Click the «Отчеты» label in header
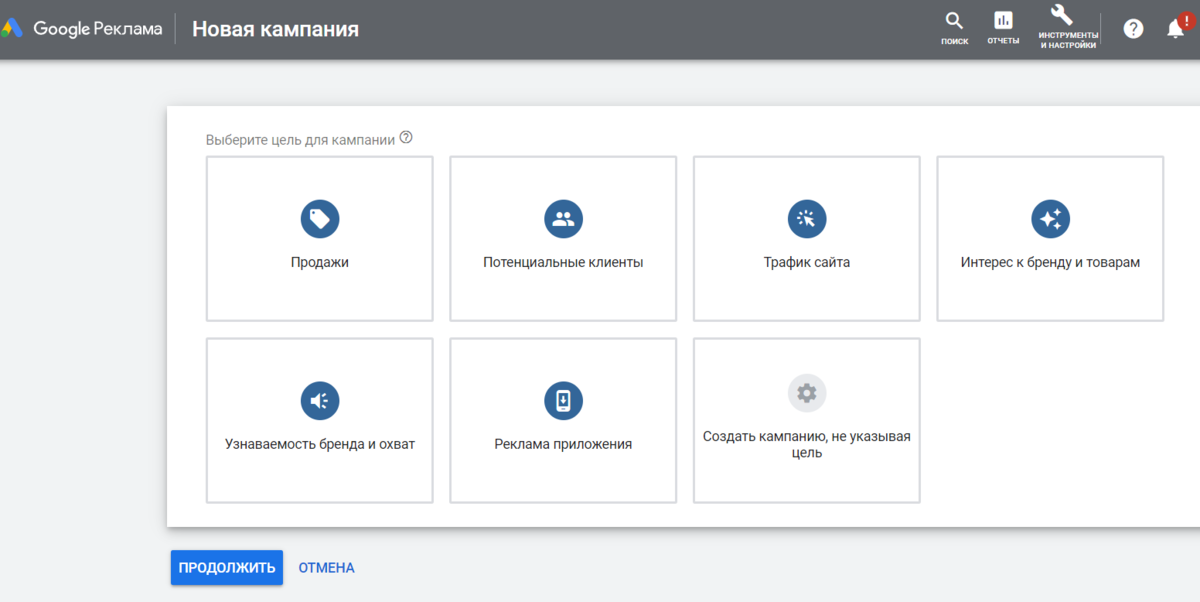Image resolution: width=1200 pixels, height=602 pixels. (x=1003, y=41)
